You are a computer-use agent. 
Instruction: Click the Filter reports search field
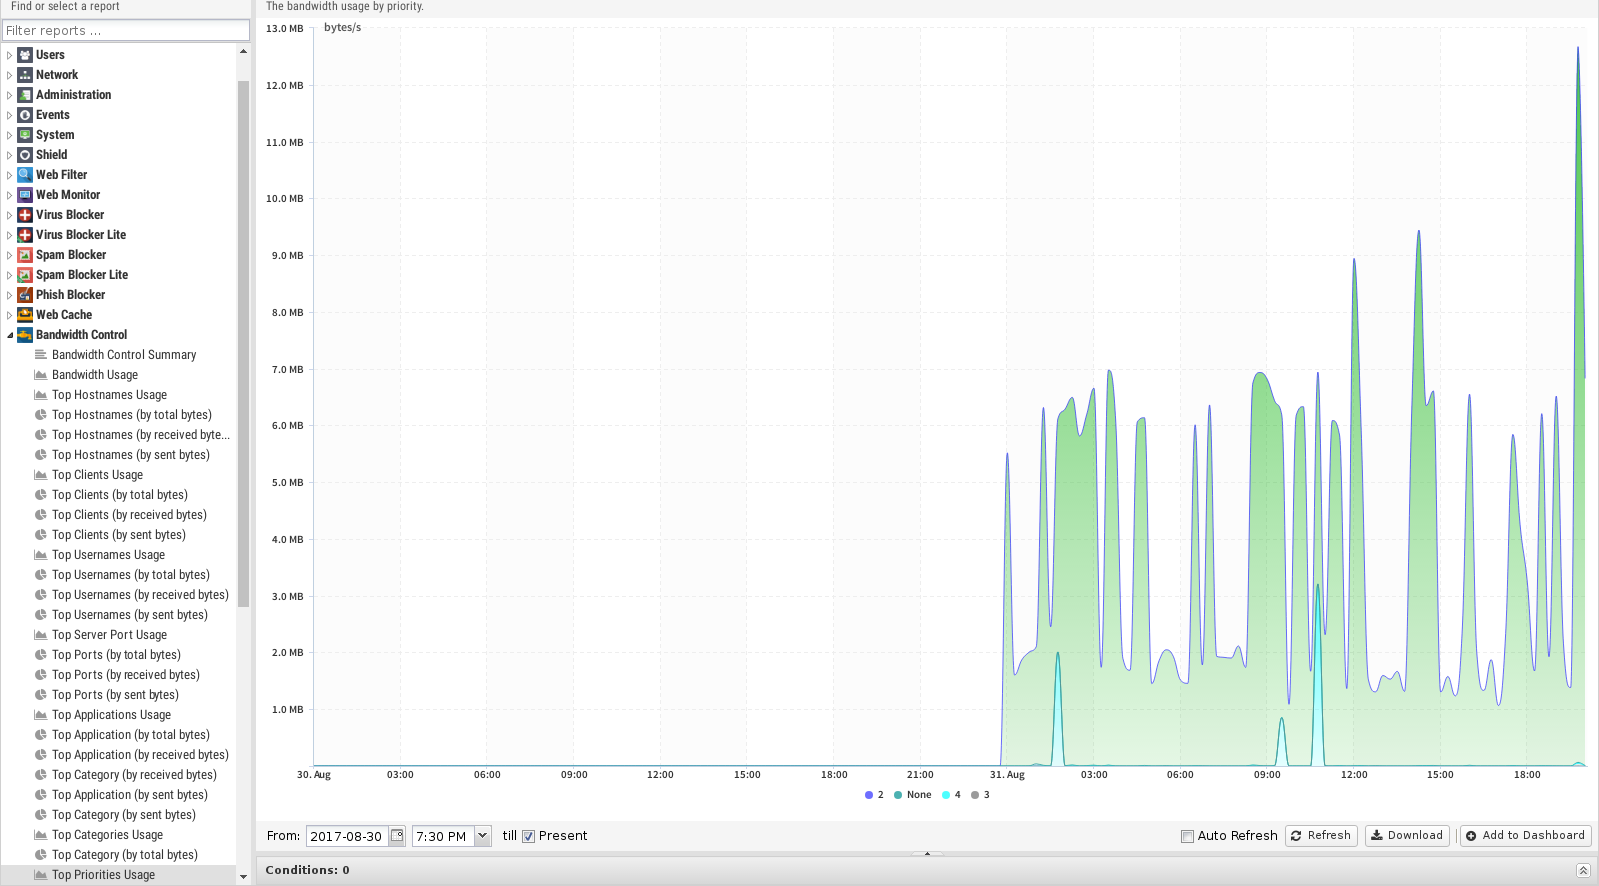[x=125, y=31]
